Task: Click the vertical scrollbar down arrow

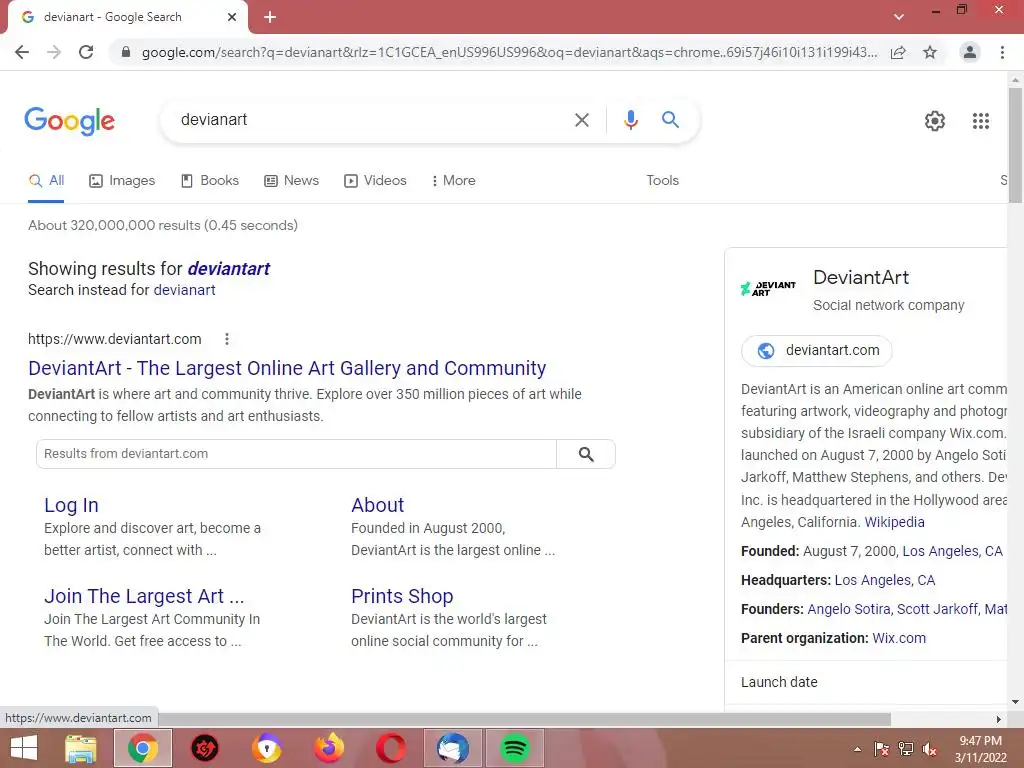Action: coord(1015,702)
